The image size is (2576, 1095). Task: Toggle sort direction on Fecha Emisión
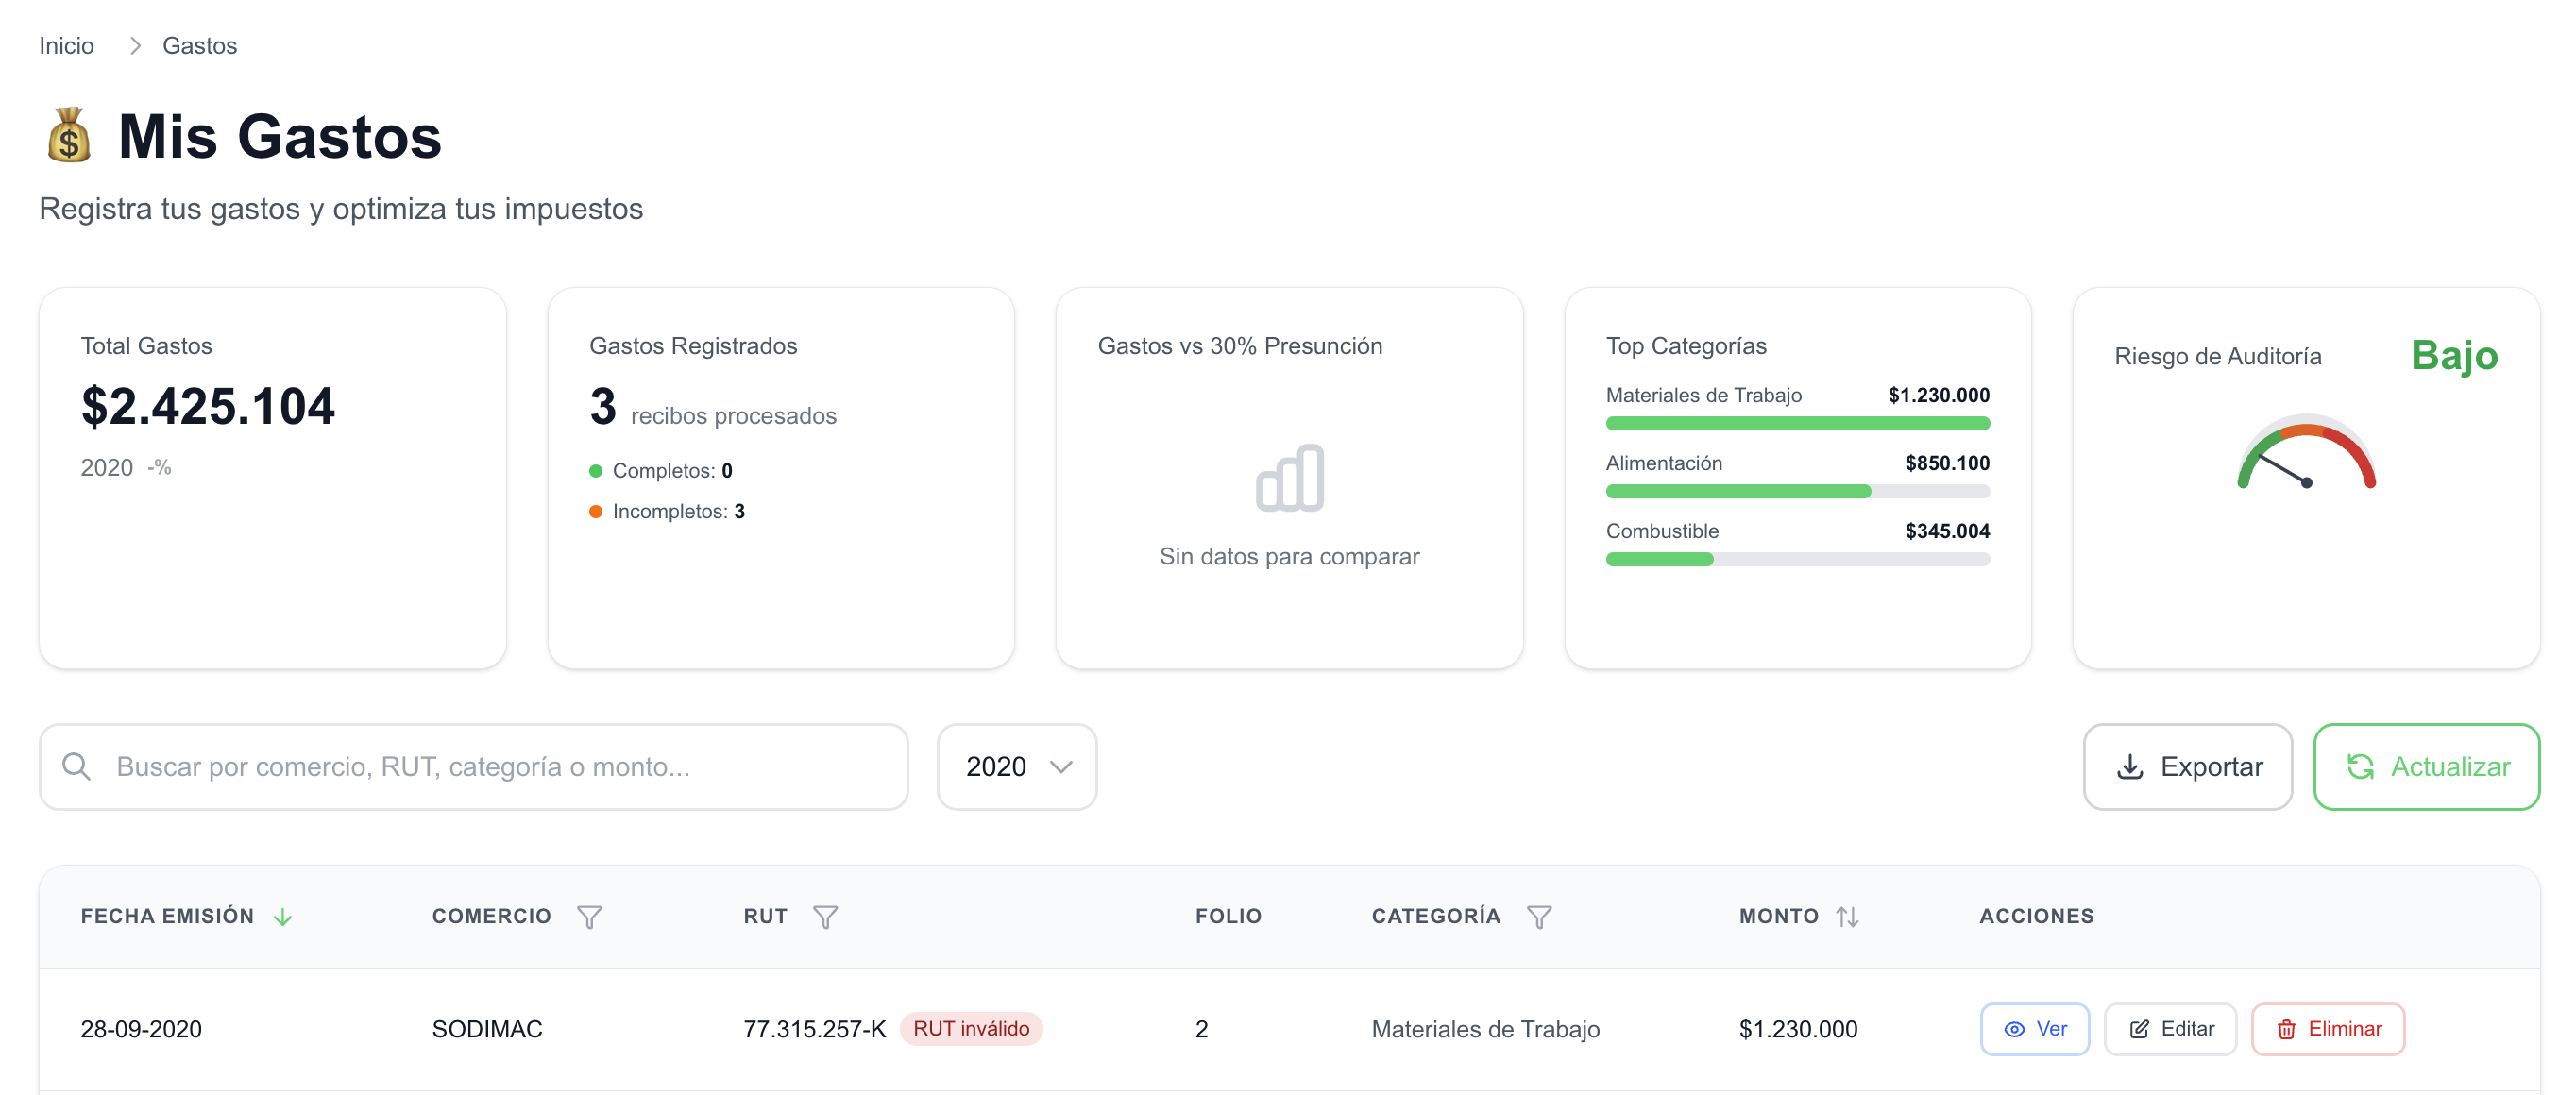(x=282, y=916)
